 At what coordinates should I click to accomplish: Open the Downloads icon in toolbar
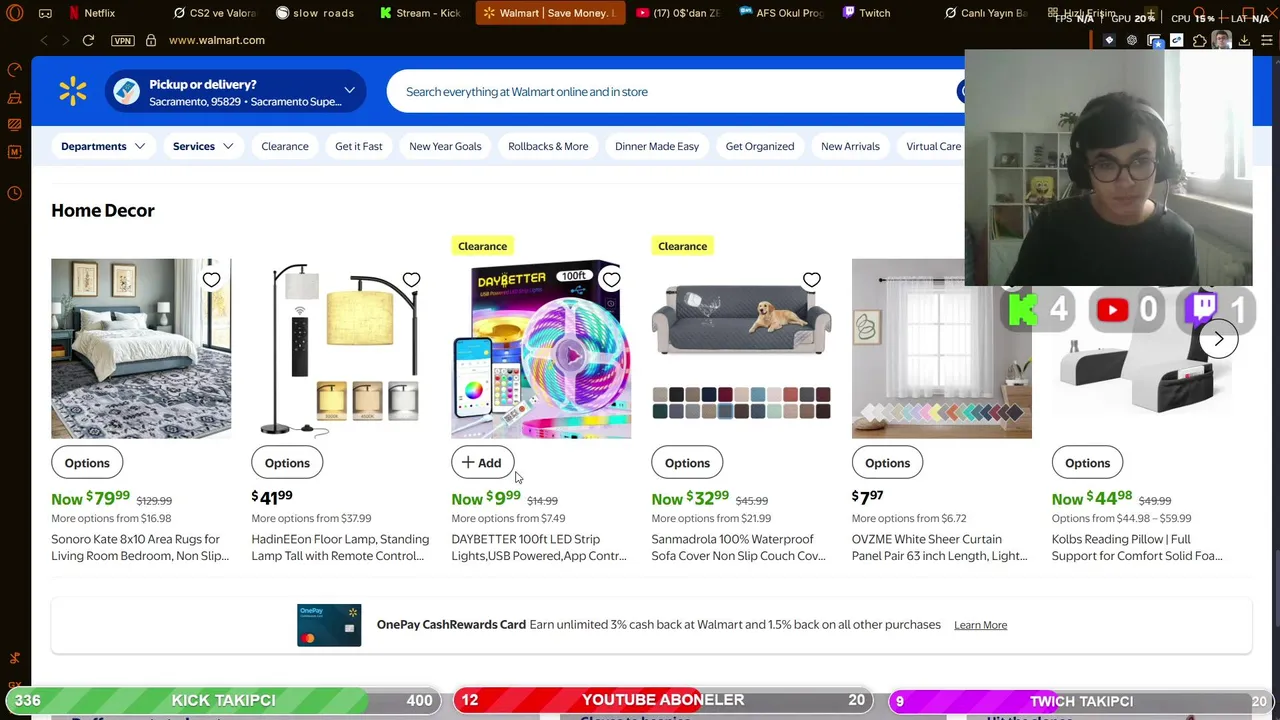click(1244, 40)
